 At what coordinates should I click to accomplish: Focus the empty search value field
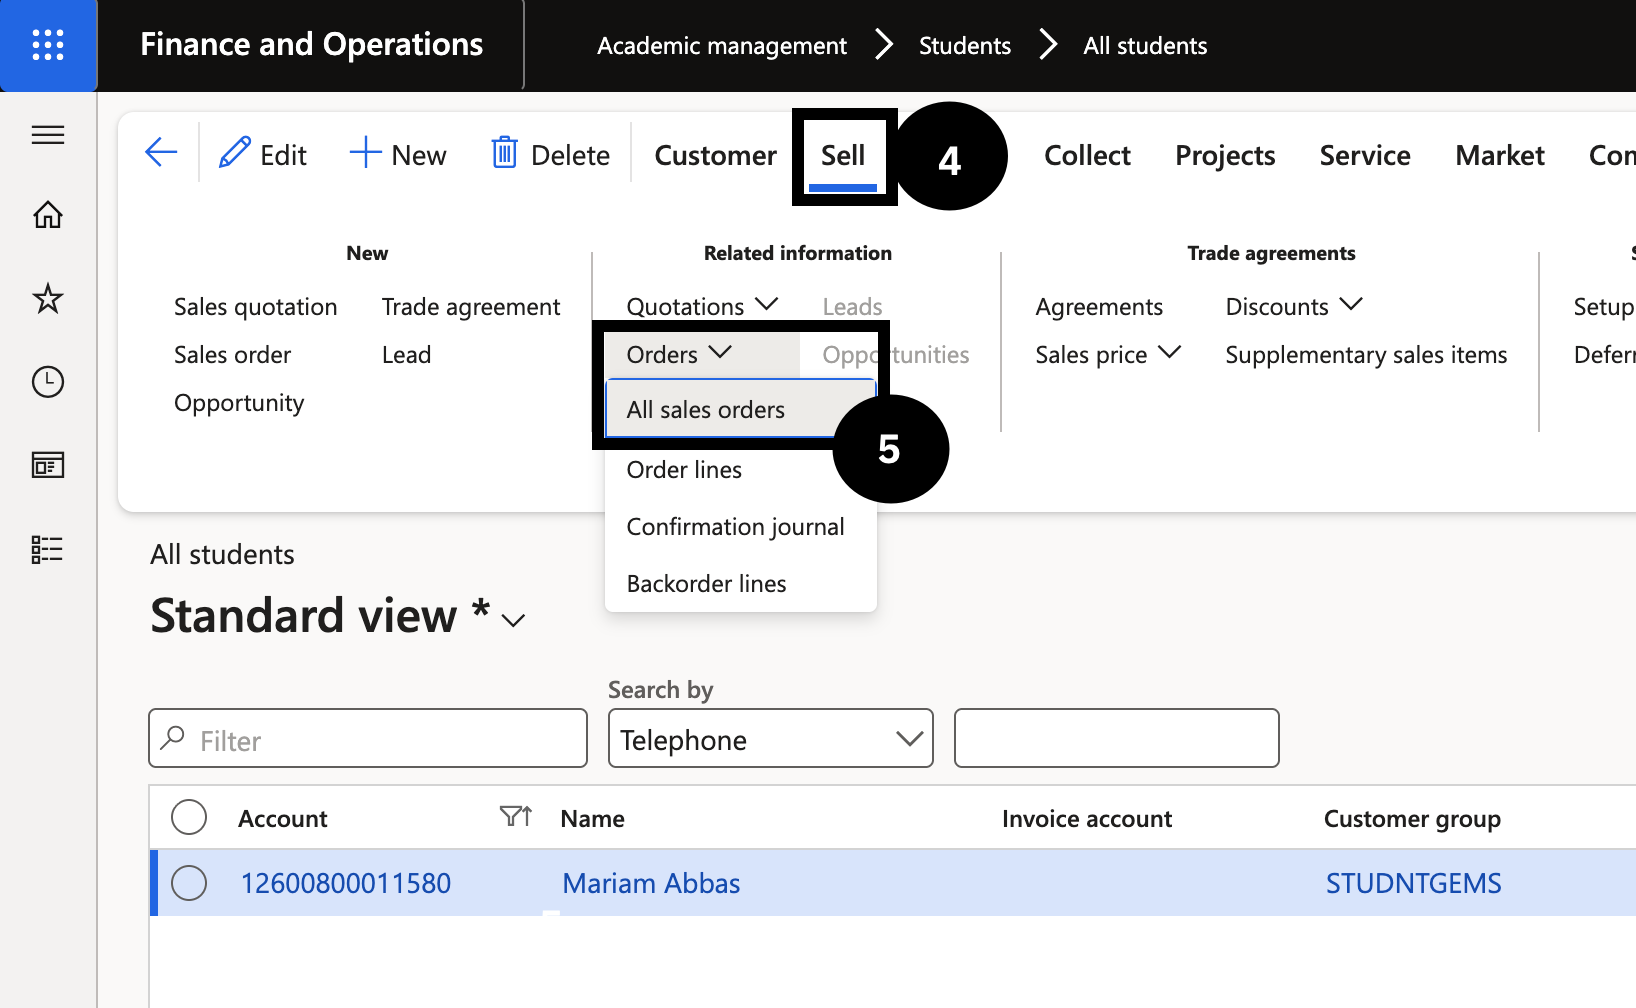tap(1117, 739)
